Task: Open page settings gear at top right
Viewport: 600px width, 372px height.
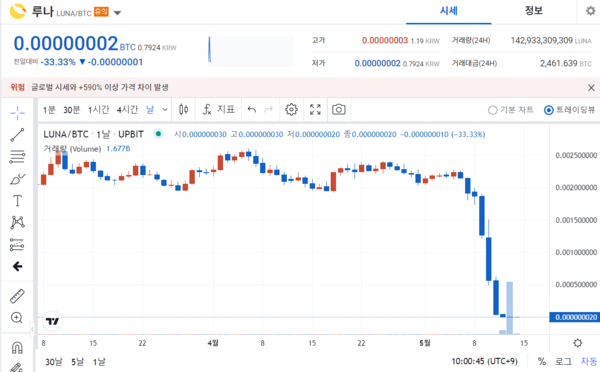Action: (591, 11)
